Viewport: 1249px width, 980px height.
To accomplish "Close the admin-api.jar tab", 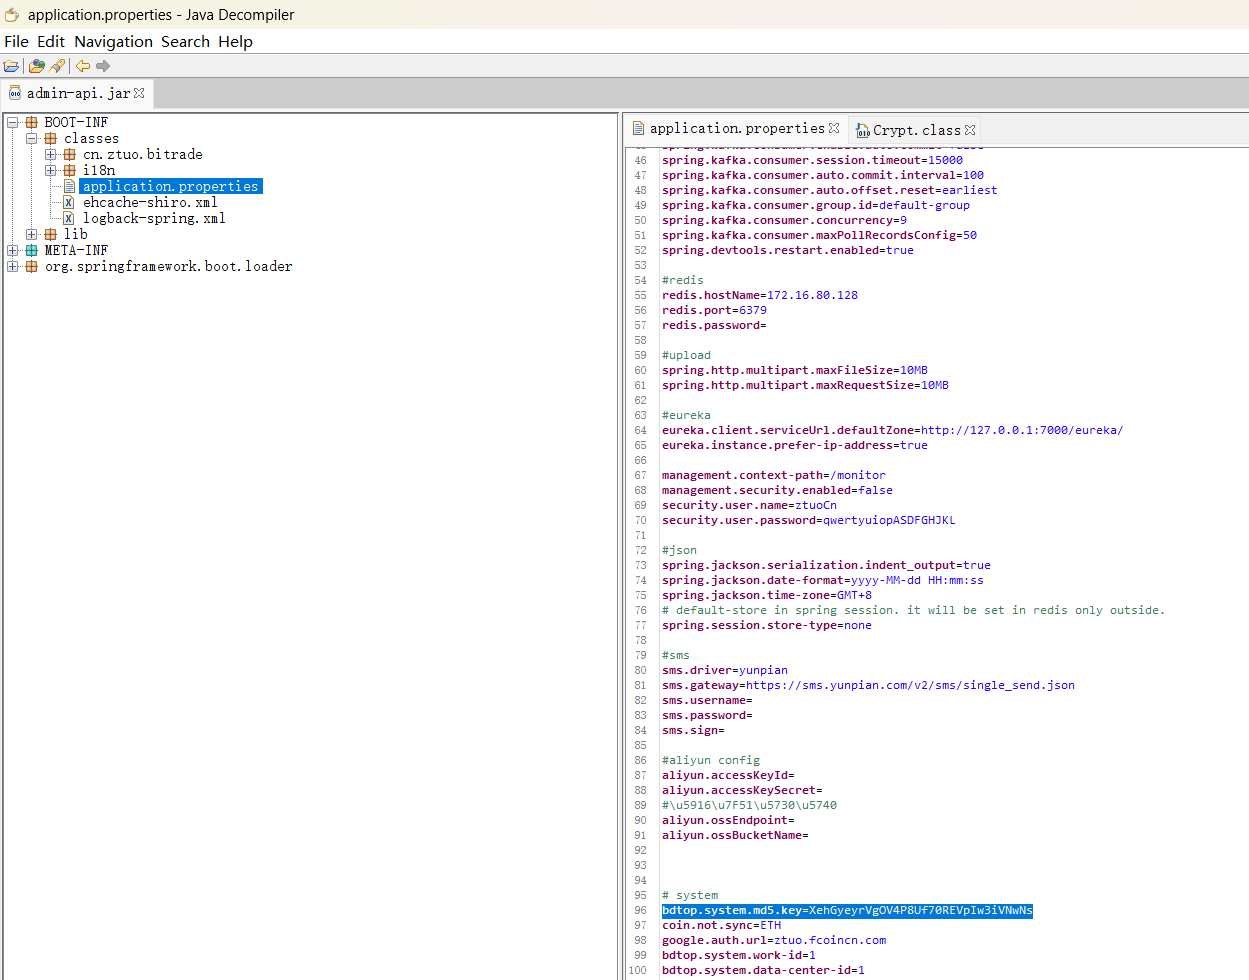I will pos(139,93).
